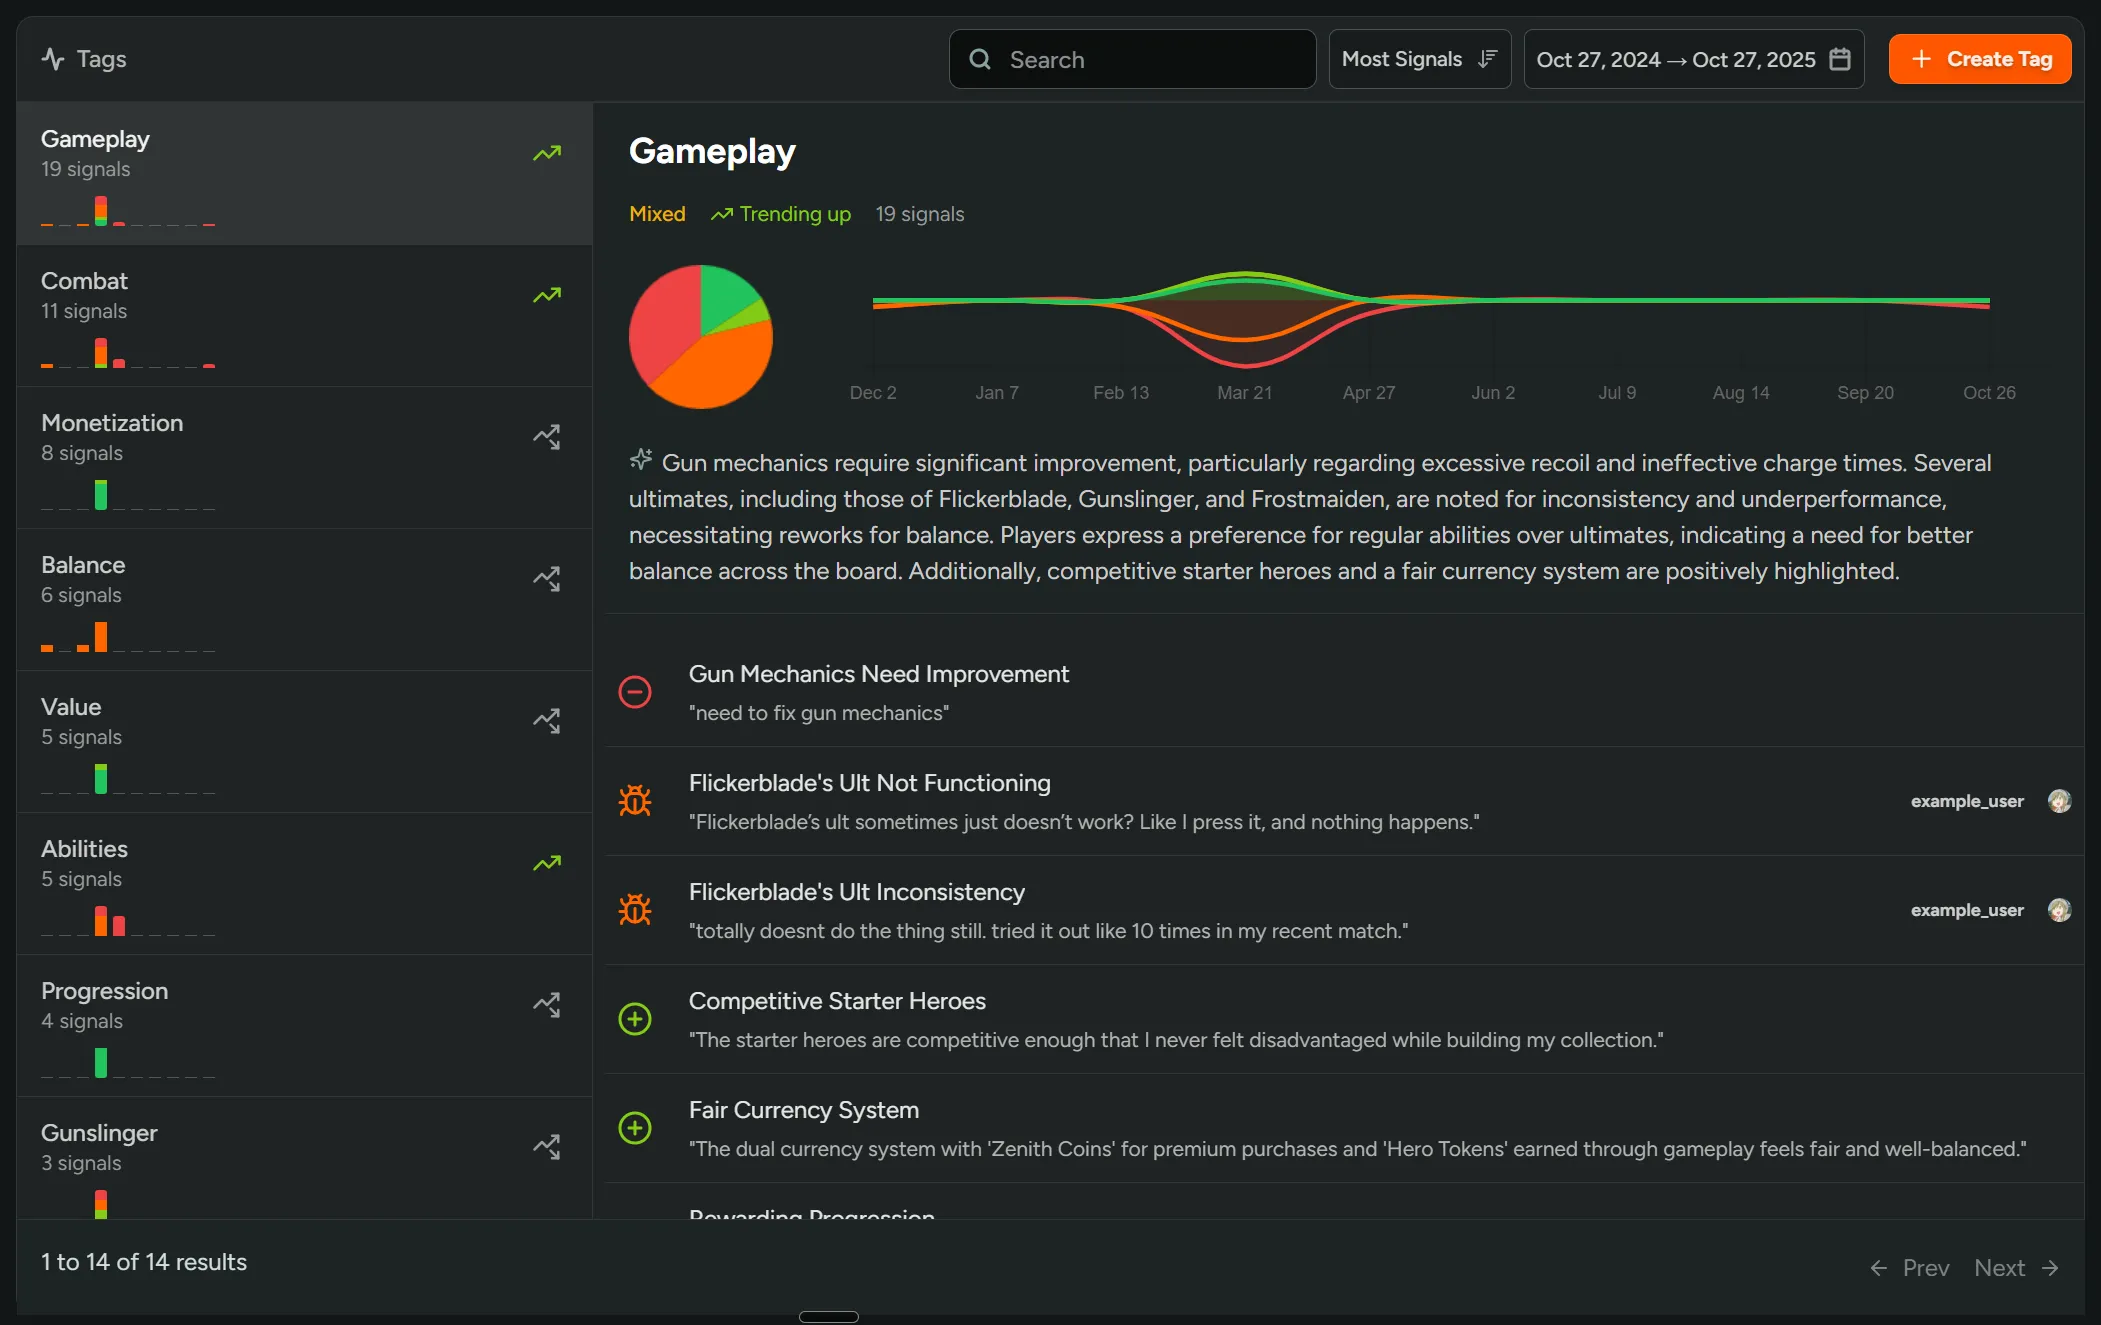The image size is (2101, 1325).
Task: Click bug icon beside Flickerblade's Ult Not Functioning
Action: 635,801
